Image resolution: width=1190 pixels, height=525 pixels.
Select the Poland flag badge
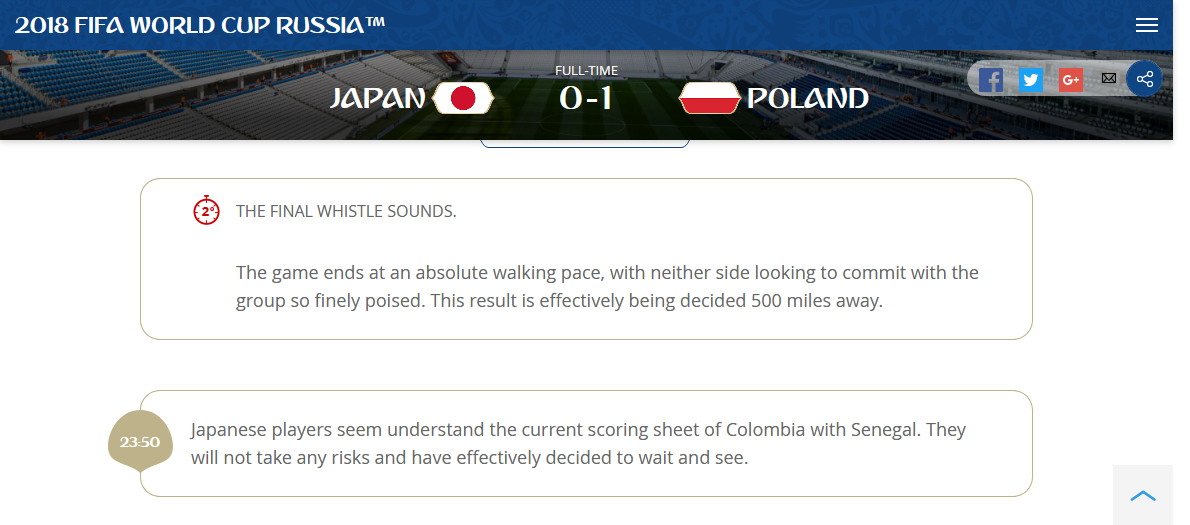[710, 98]
